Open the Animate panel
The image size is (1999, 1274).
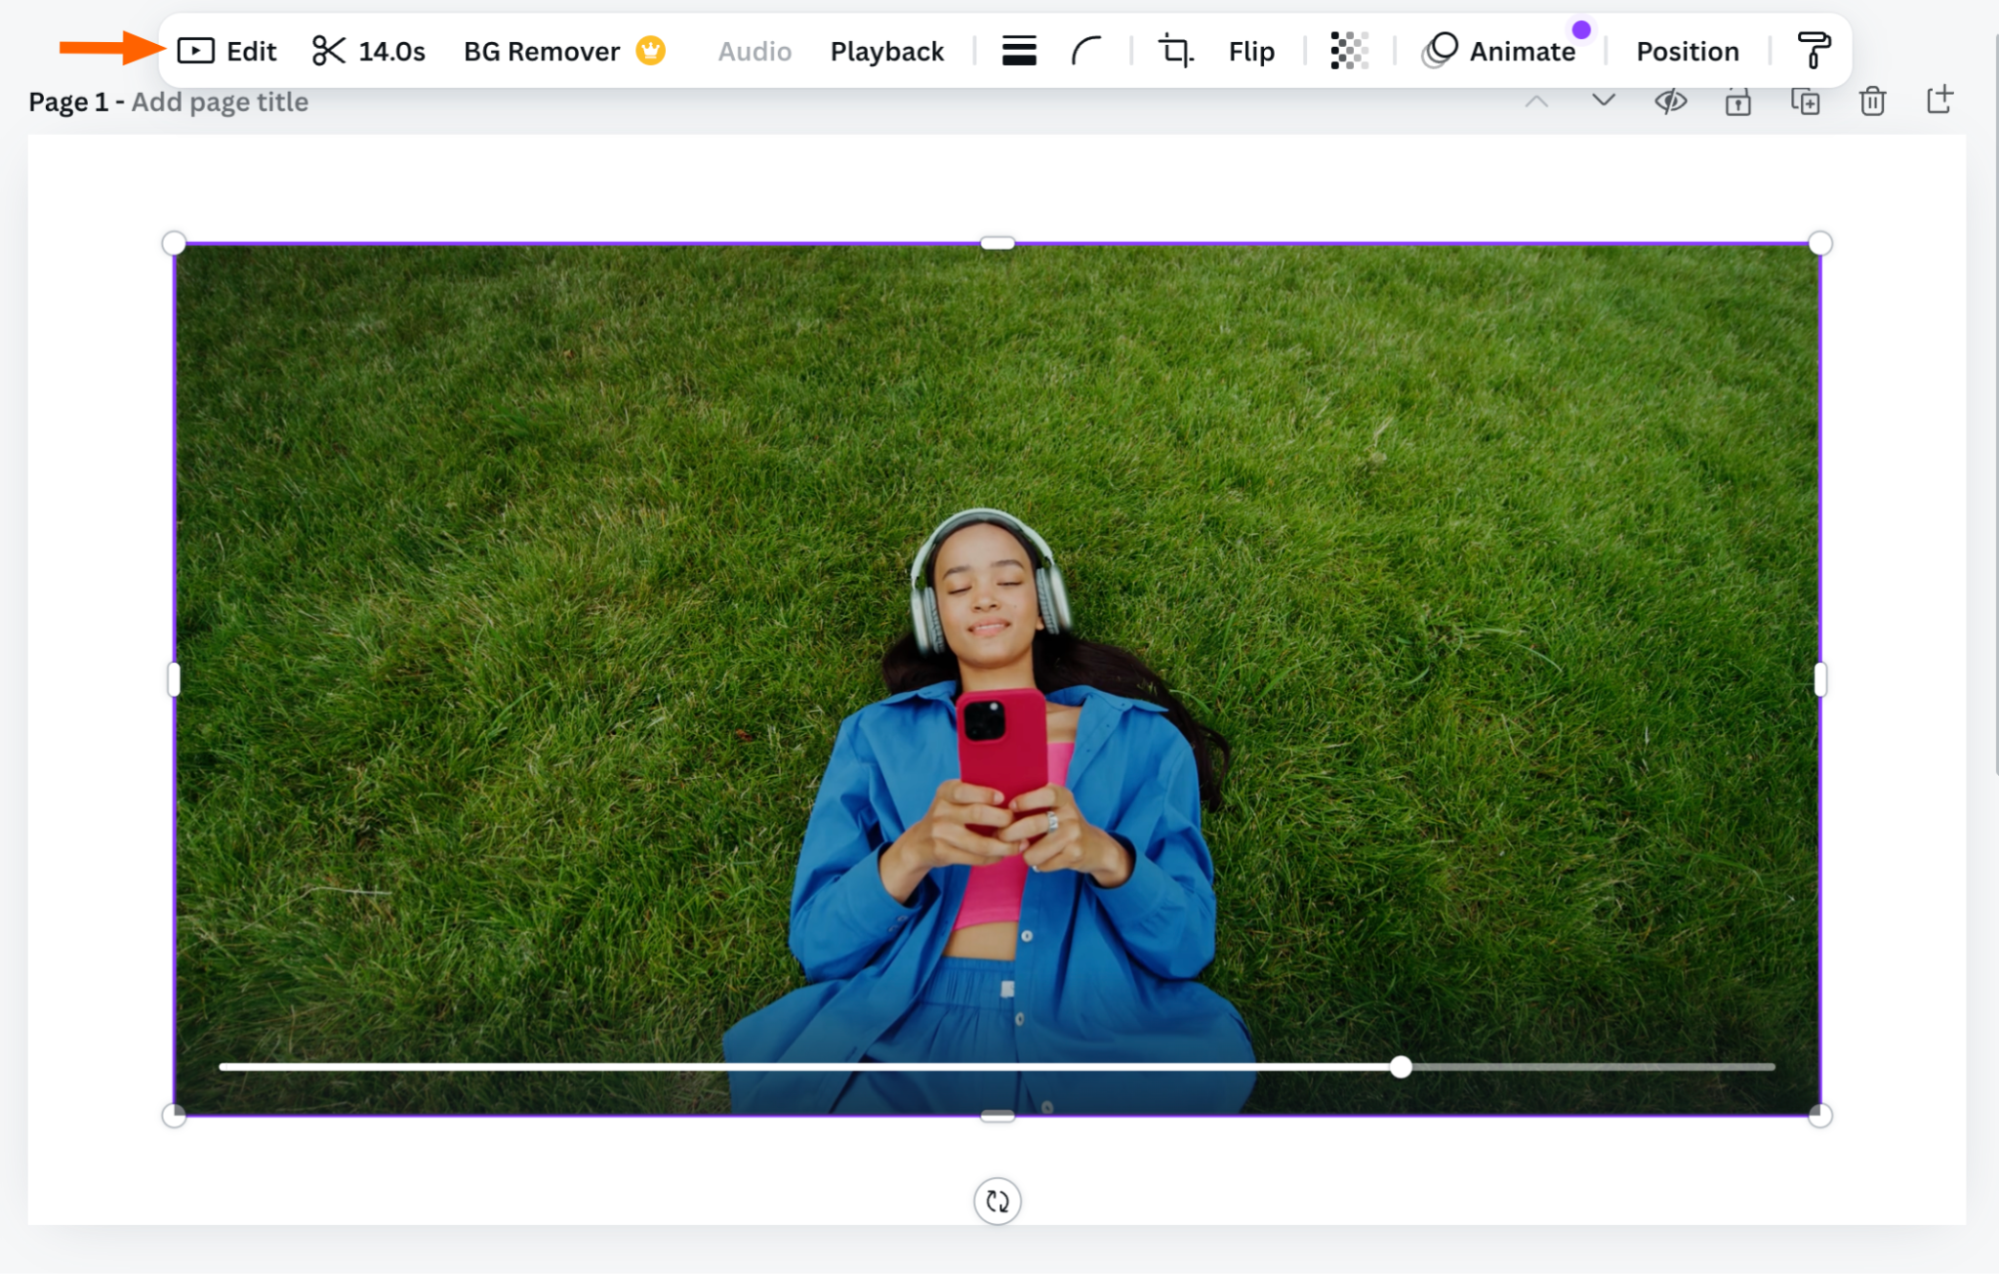1499,51
